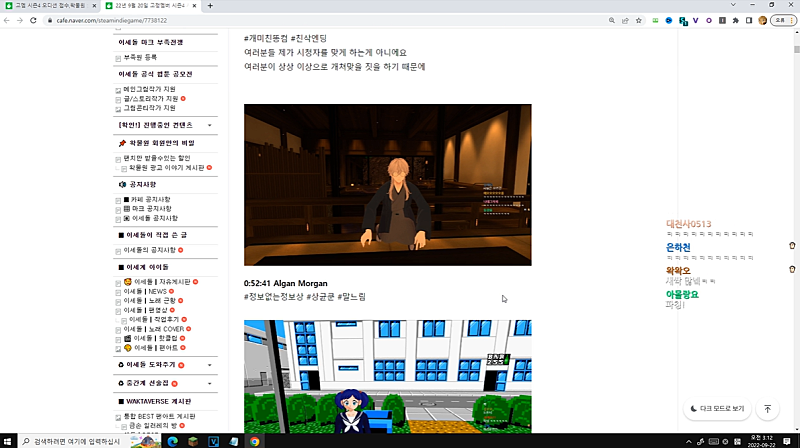Screen dimensions: 800x448
Task: Click the share page icon in address bar
Action: coord(625,20)
